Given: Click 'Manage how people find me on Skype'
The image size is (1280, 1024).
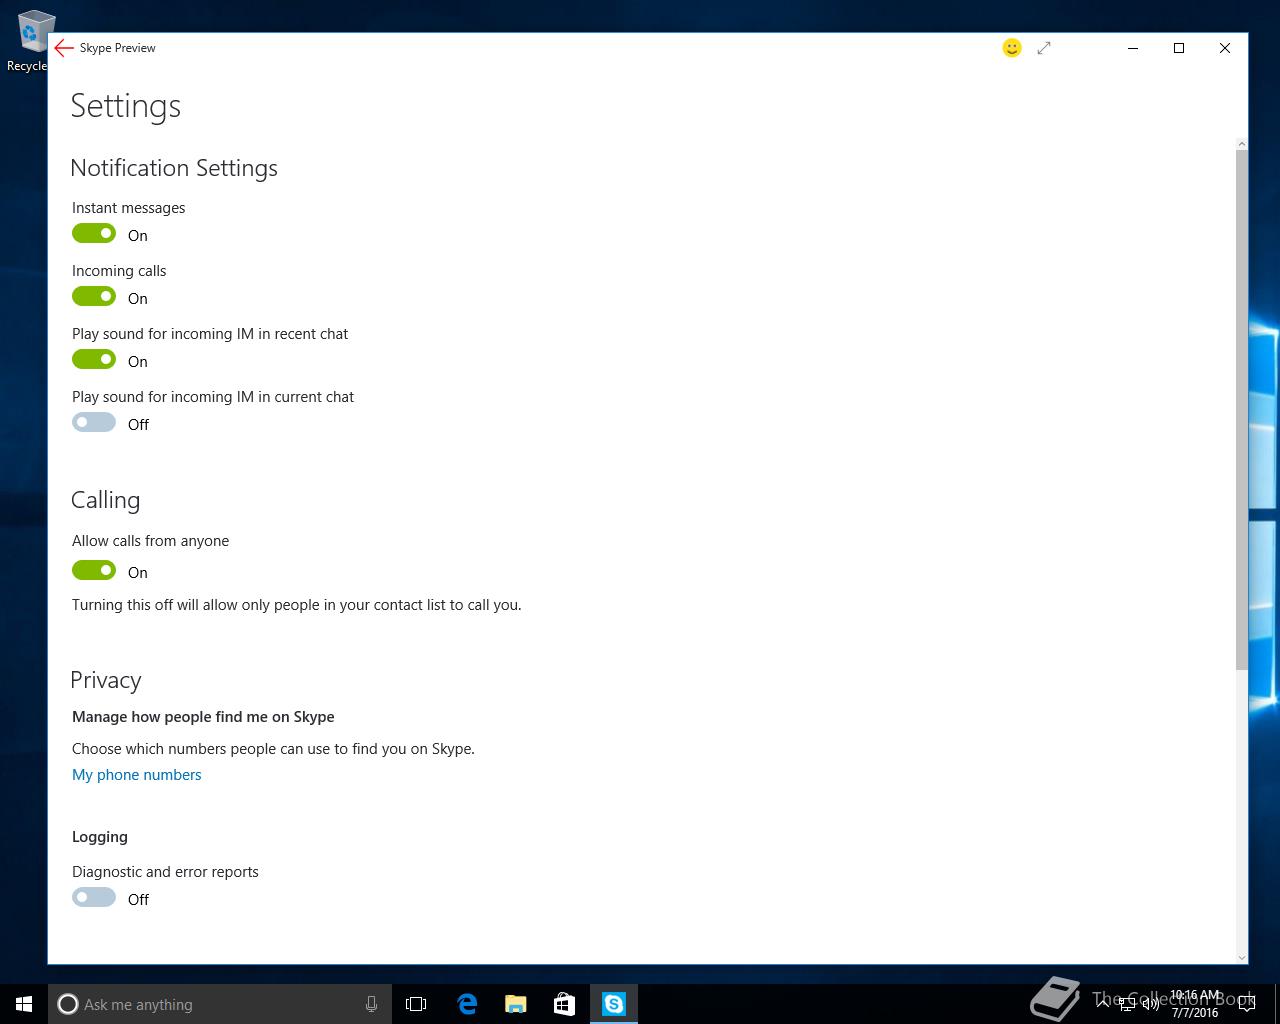Looking at the screenshot, I should pos(203,717).
